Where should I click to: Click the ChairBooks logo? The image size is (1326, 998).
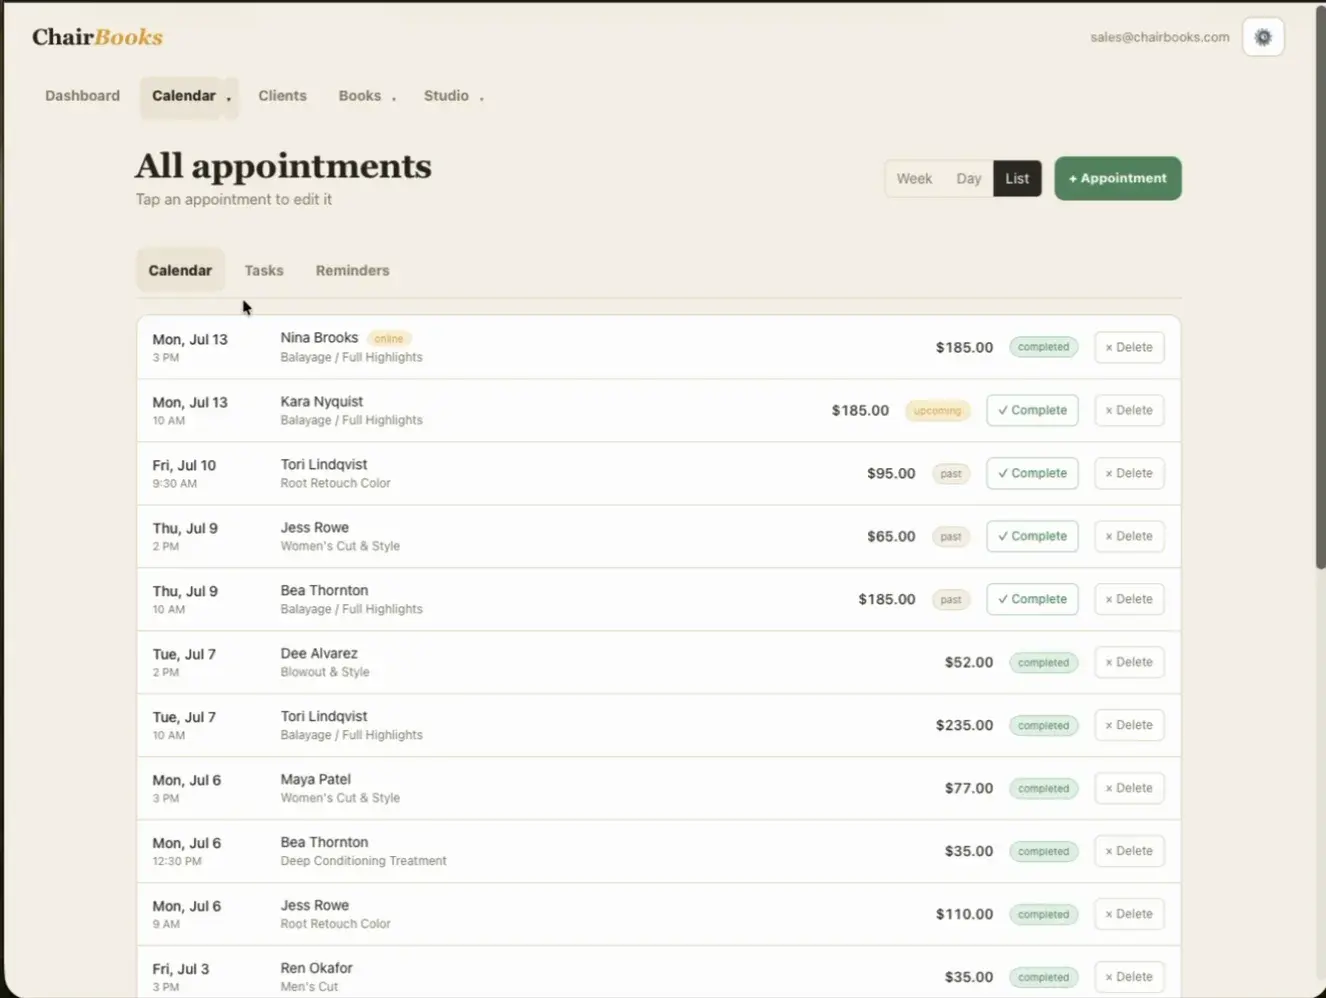(97, 37)
